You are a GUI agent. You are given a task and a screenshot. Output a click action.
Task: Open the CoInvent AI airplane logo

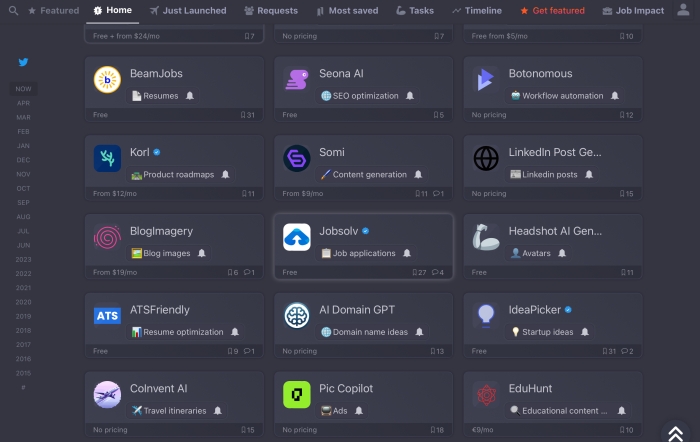point(107,394)
